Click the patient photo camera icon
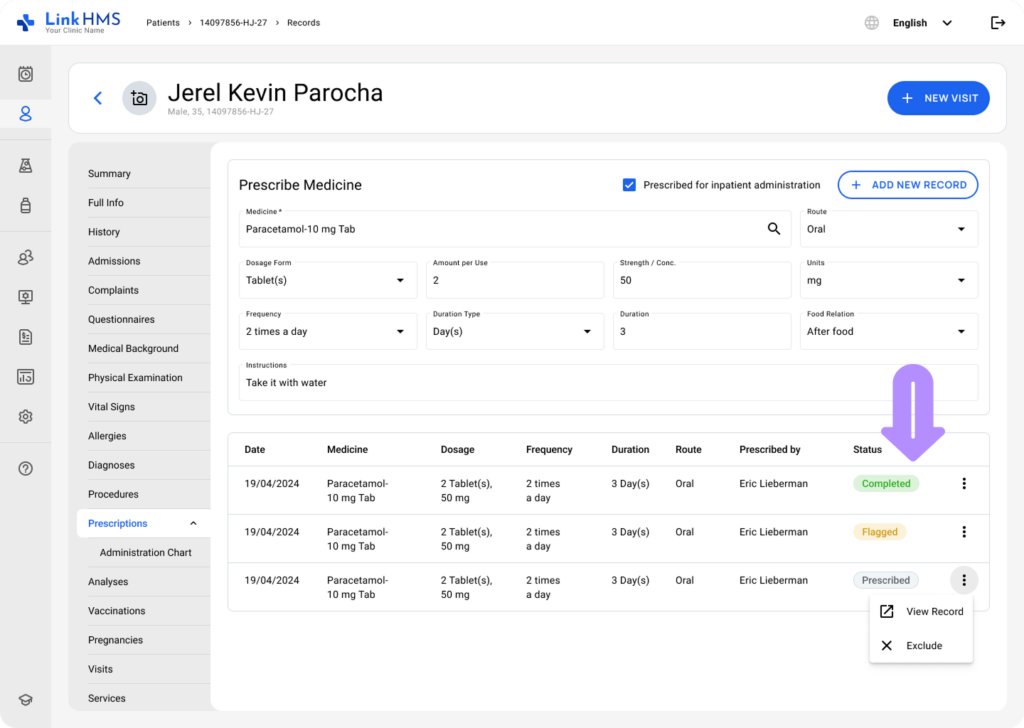Image resolution: width=1024 pixels, height=728 pixels. pos(139,98)
